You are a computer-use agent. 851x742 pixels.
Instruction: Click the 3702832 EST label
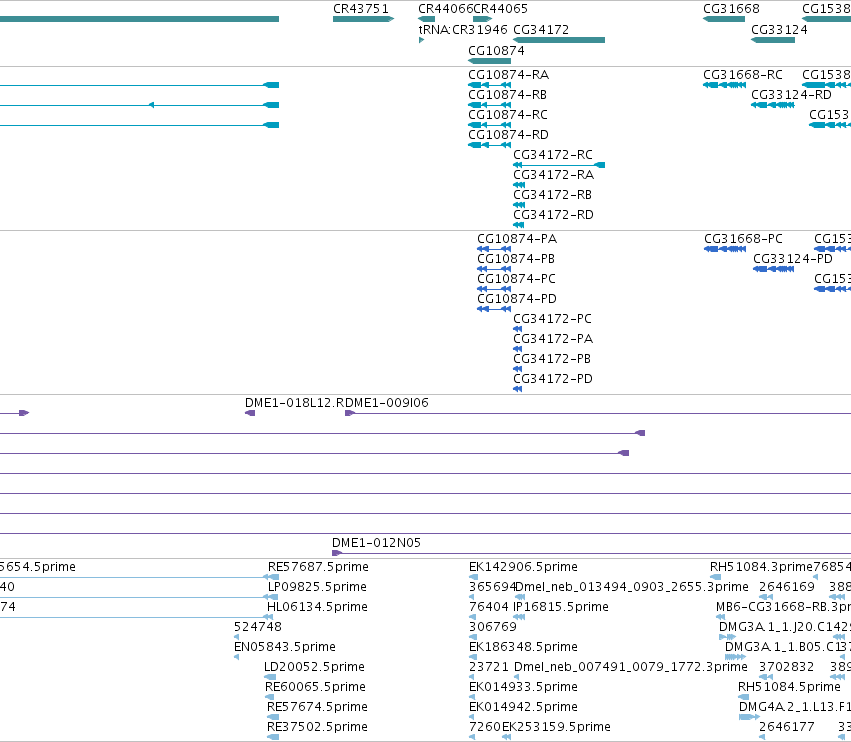coord(786,667)
